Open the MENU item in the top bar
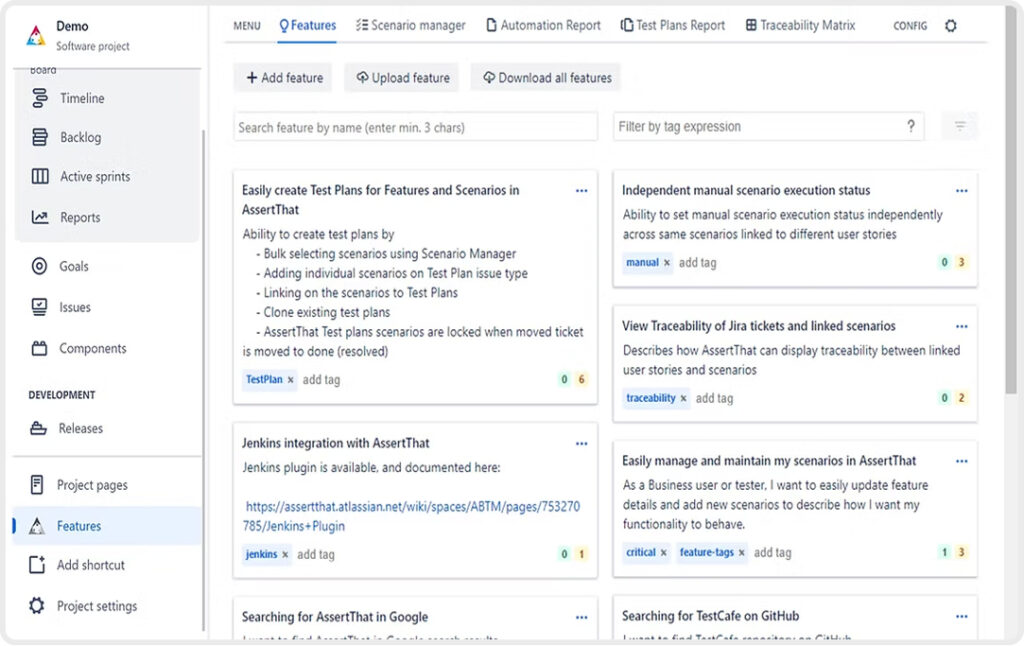1024x646 pixels. [x=246, y=25]
